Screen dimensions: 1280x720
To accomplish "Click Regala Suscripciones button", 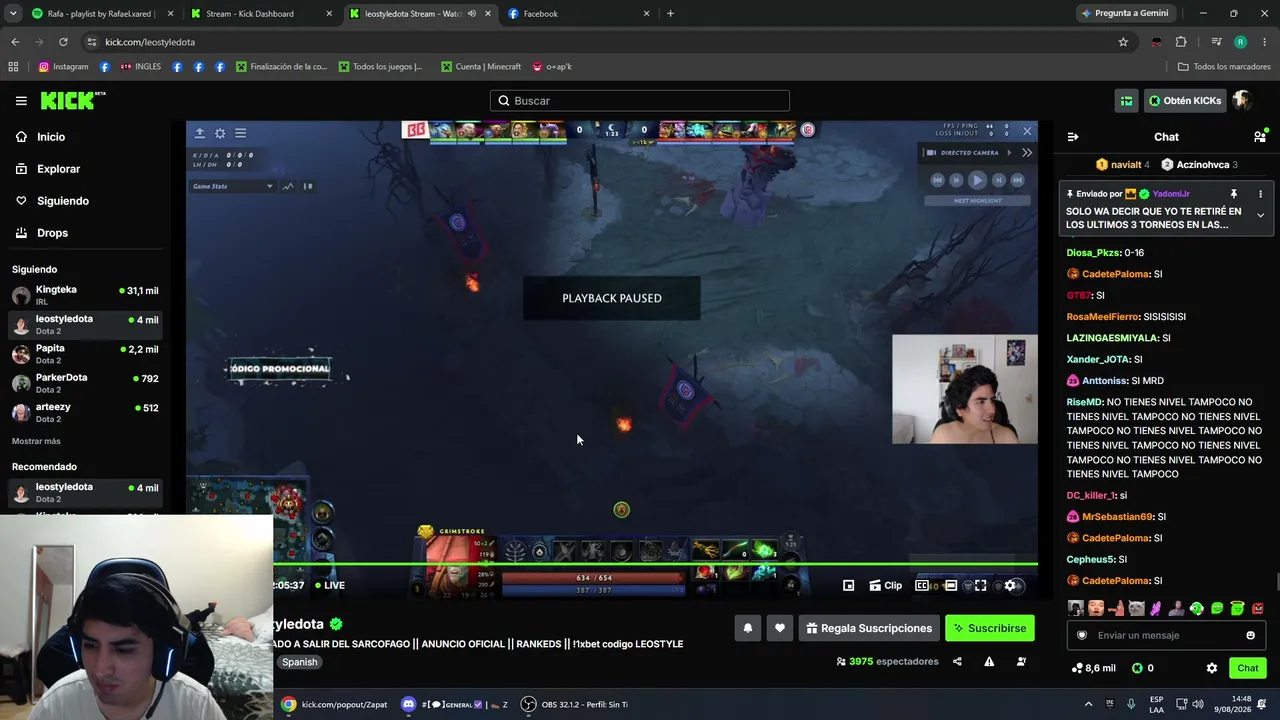I will point(869,628).
